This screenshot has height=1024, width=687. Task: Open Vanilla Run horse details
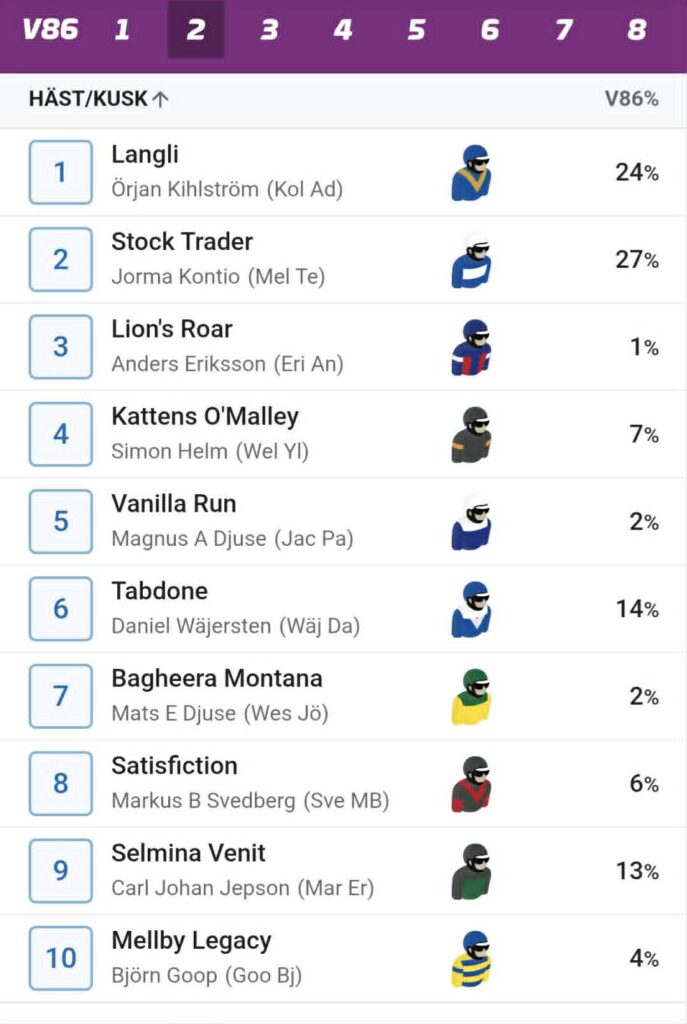(x=174, y=504)
